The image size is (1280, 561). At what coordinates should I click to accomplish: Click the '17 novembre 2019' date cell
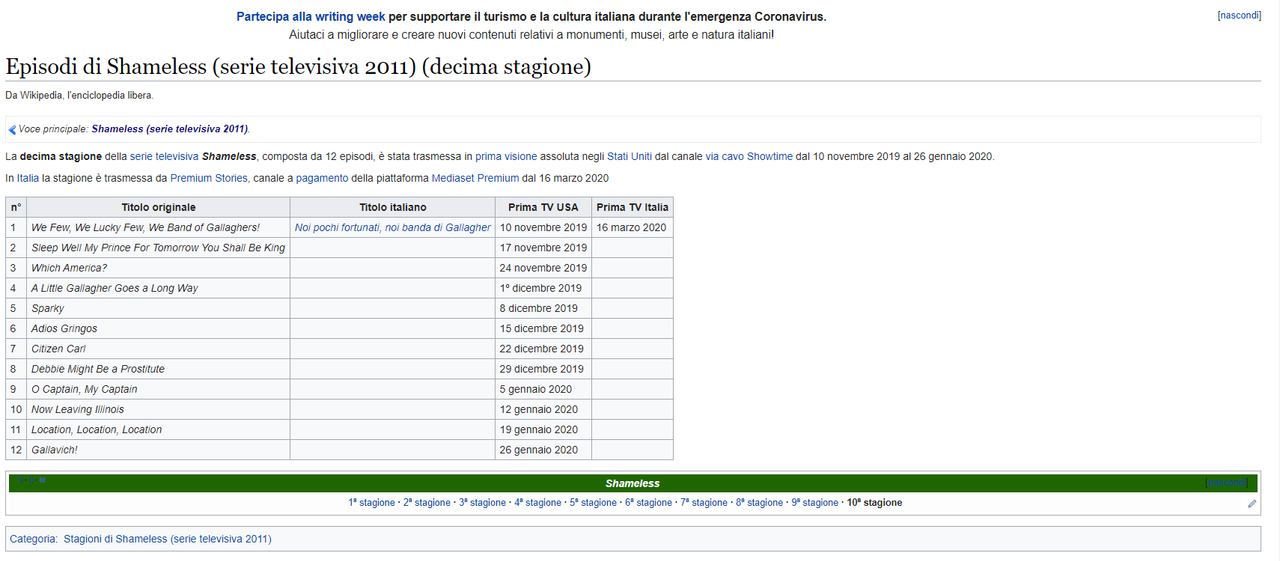click(x=544, y=248)
